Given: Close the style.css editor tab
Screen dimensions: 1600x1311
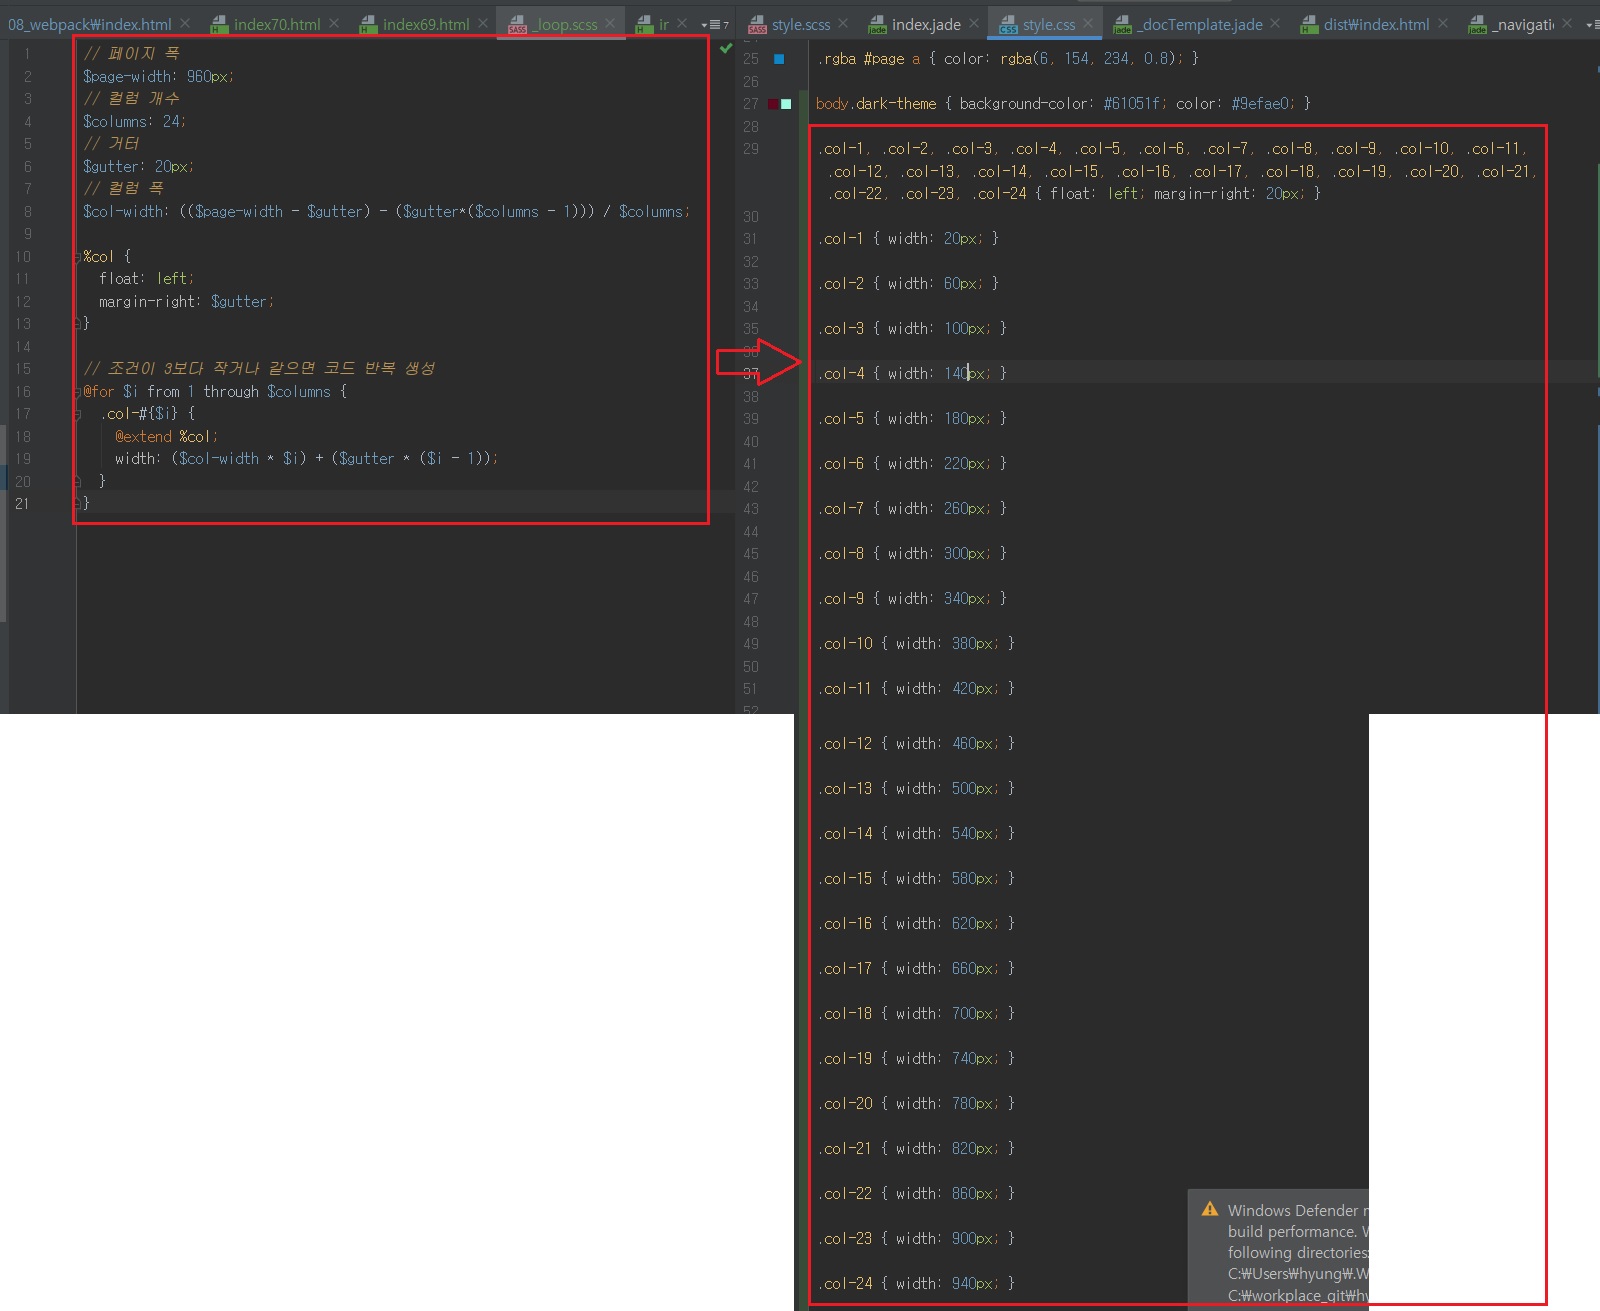Looking at the screenshot, I should [1088, 23].
